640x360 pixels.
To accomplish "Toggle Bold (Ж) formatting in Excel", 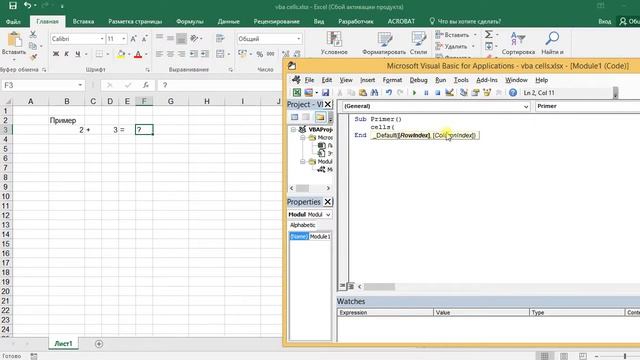I will (56, 54).
